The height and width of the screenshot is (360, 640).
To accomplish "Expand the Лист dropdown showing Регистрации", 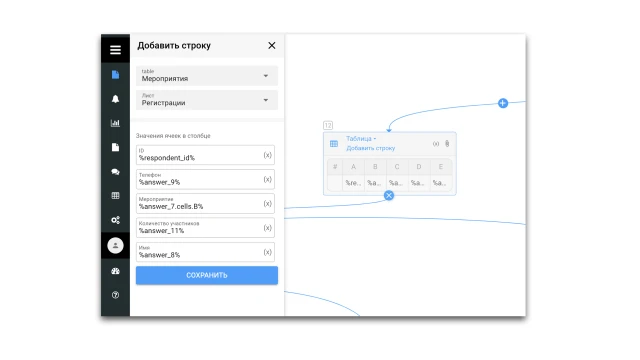I will (x=207, y=100).
